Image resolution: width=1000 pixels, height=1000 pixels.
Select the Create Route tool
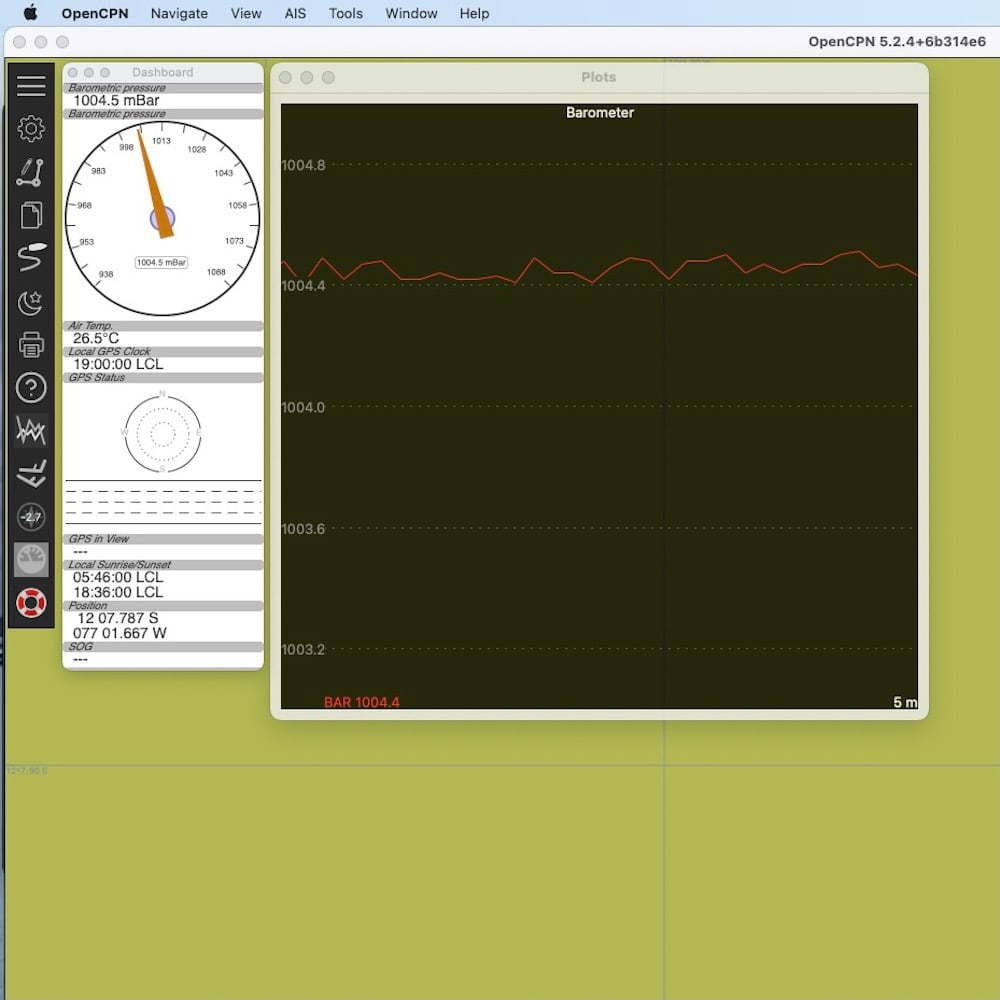(x=31, y=172)
